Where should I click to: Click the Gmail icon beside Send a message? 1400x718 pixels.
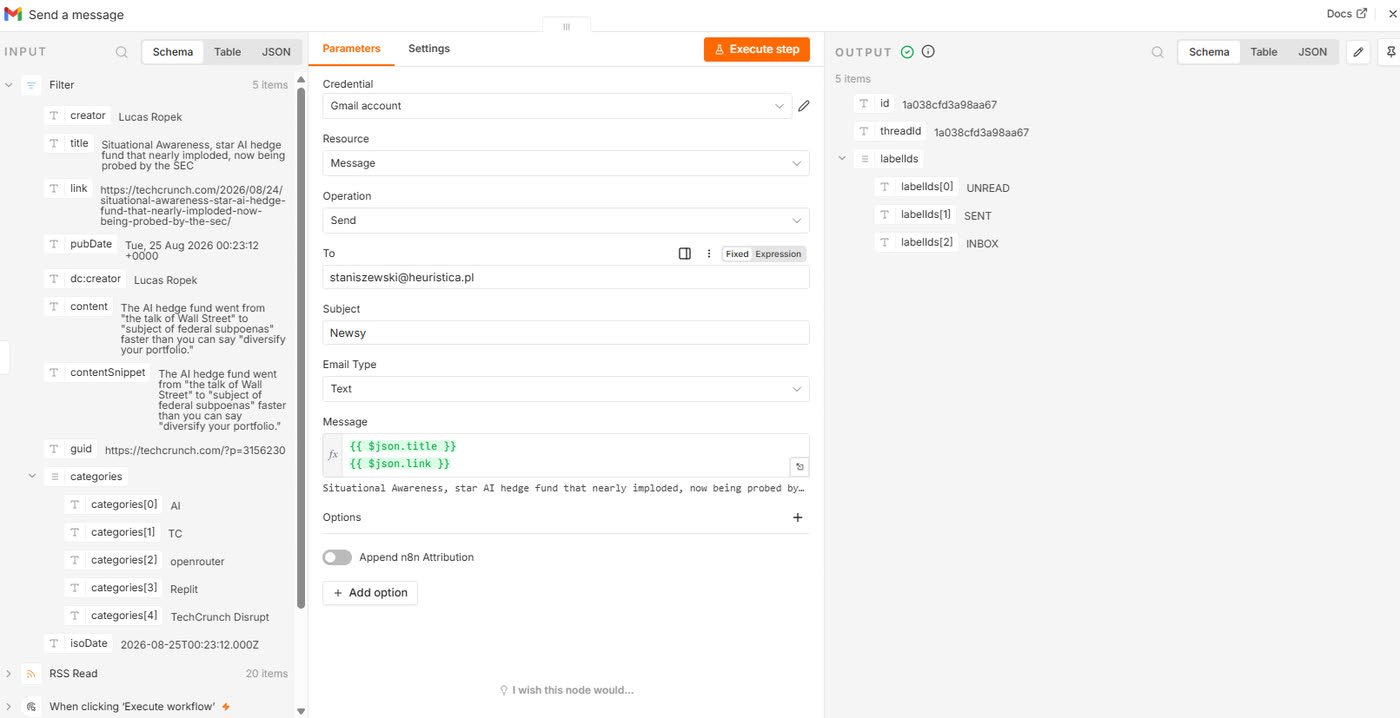(13, 14)
